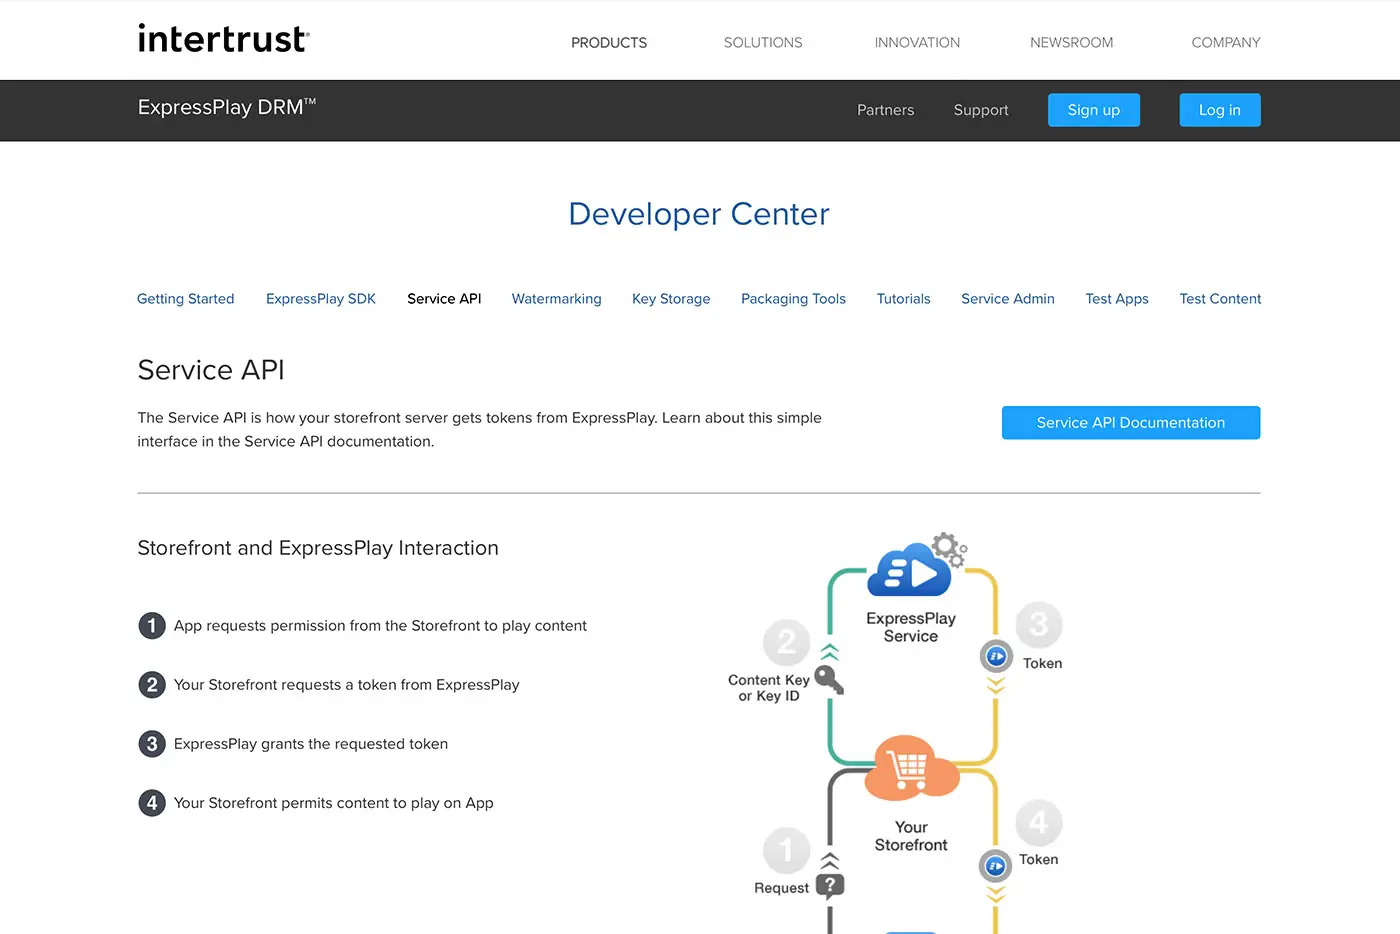Switch to the Key Storage tab
The image size is (1400, 934).
coord(671,299)
